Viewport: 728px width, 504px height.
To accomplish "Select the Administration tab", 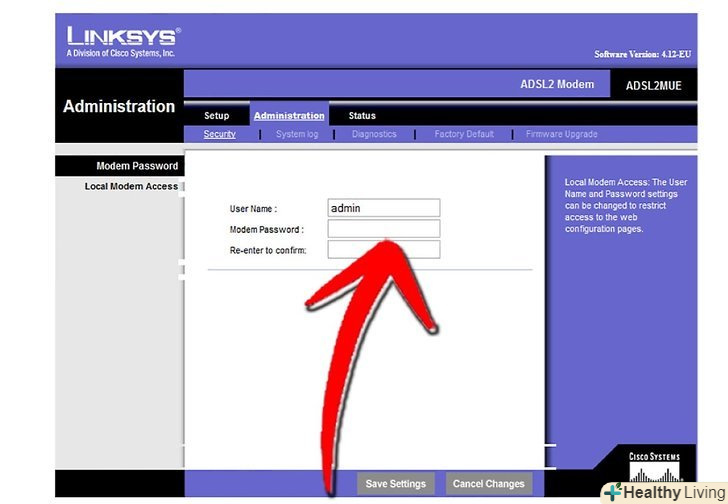I will 289,116.
